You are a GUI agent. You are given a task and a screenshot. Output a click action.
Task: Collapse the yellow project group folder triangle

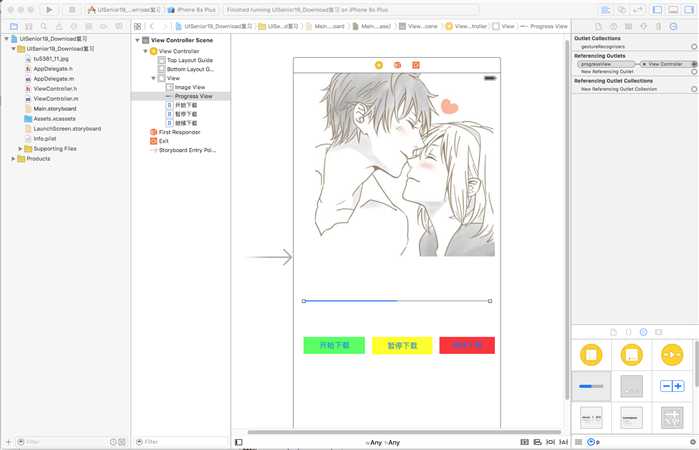coord(13,49)
